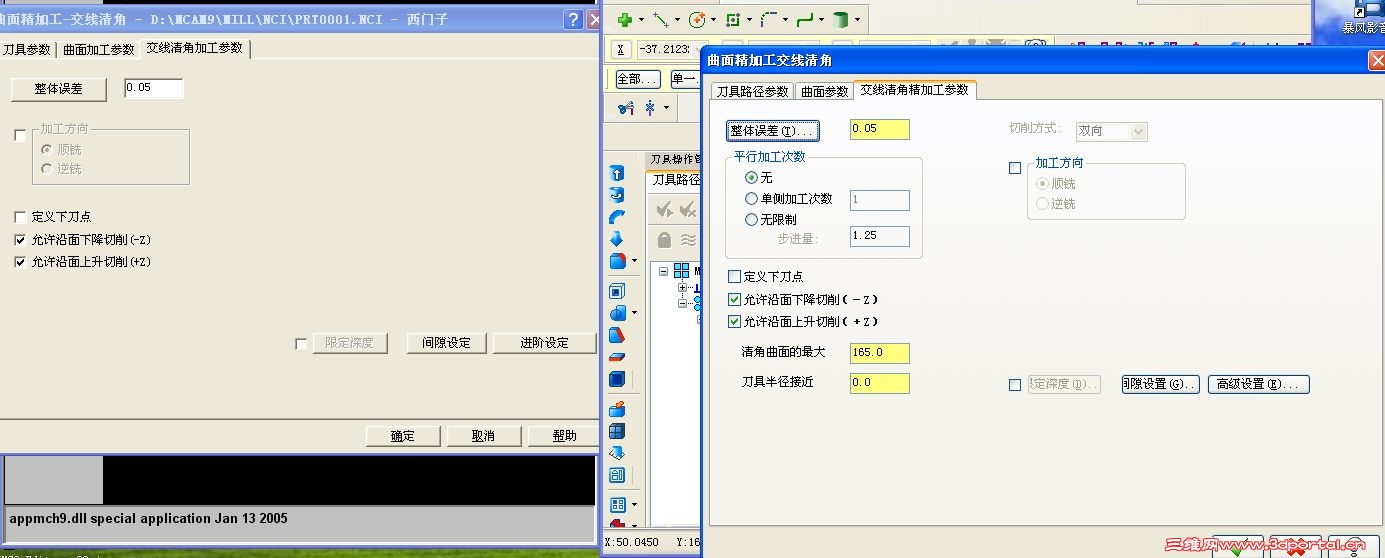Click the dark grid cube icon
Viewport: 1385px width, 558px height.
(617, 431)
